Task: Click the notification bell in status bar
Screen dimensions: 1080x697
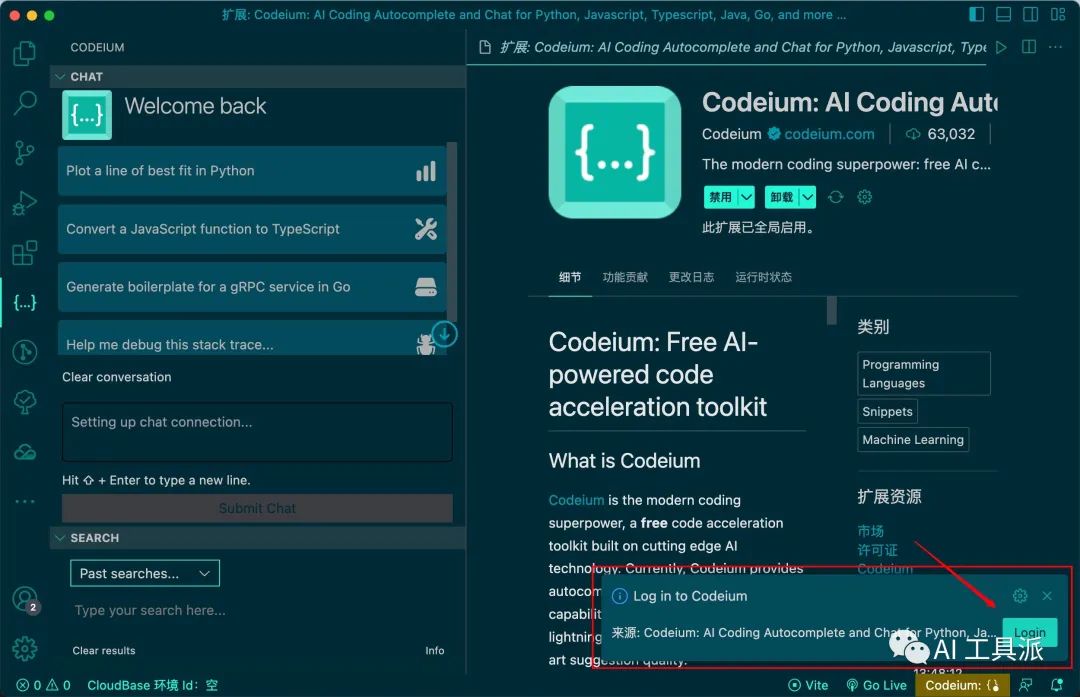Action: tap(1057, 685)
